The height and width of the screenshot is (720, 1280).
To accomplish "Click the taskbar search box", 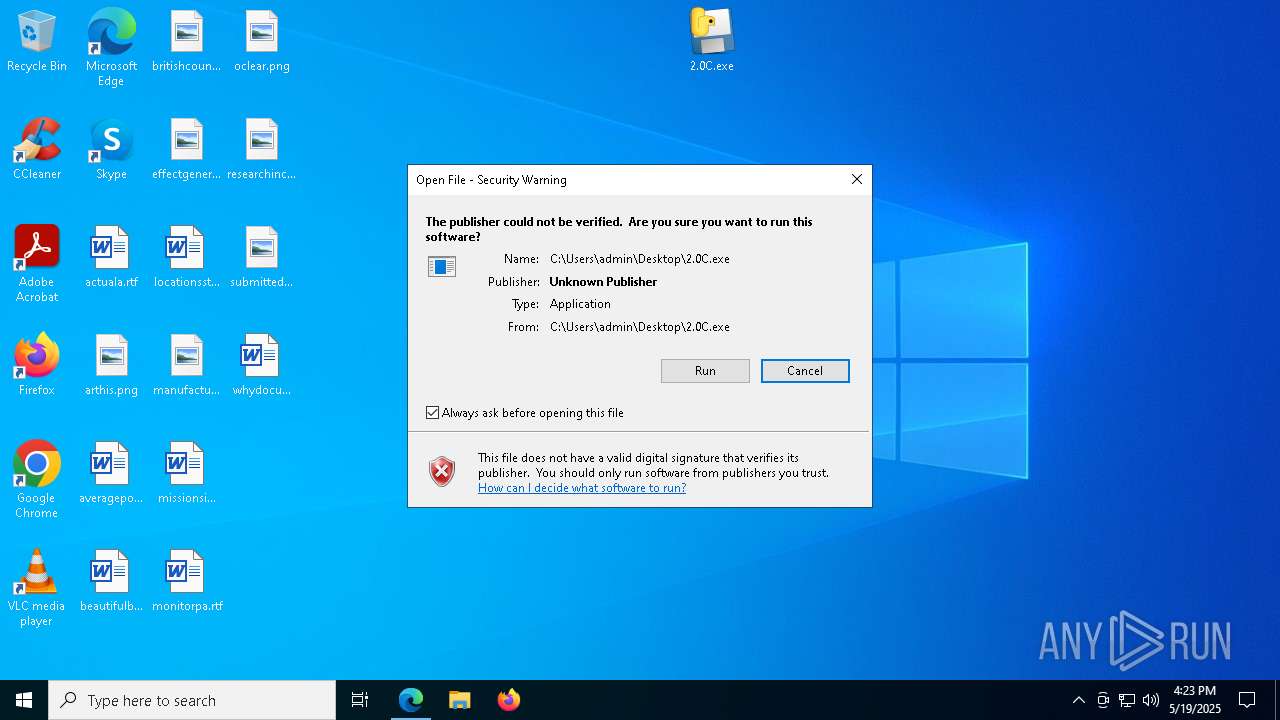I will pyautogui.click(x=192, y=700).
